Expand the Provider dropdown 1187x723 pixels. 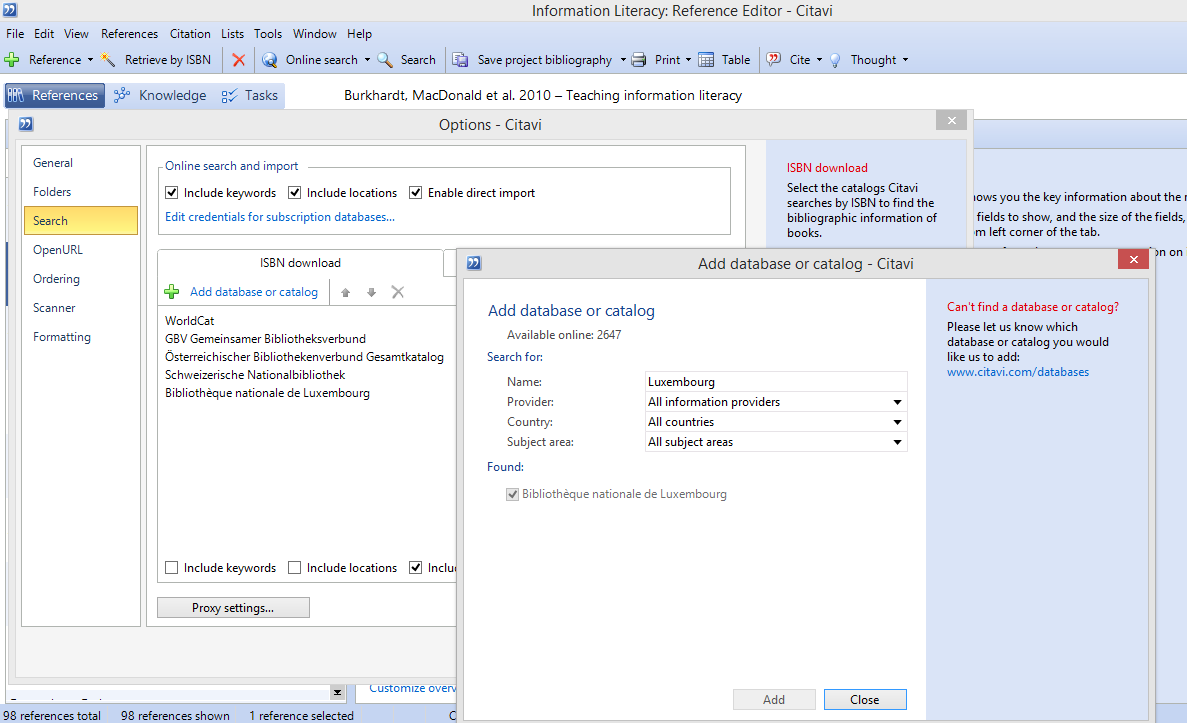(897, 402)
